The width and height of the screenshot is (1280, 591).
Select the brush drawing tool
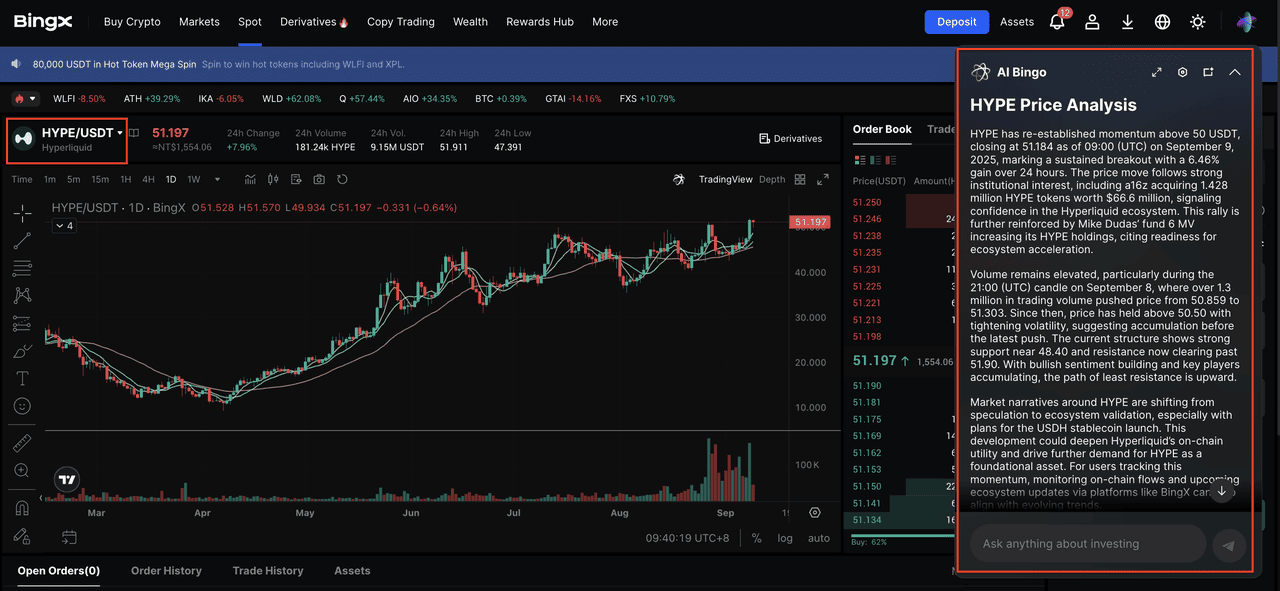(22, 351)
